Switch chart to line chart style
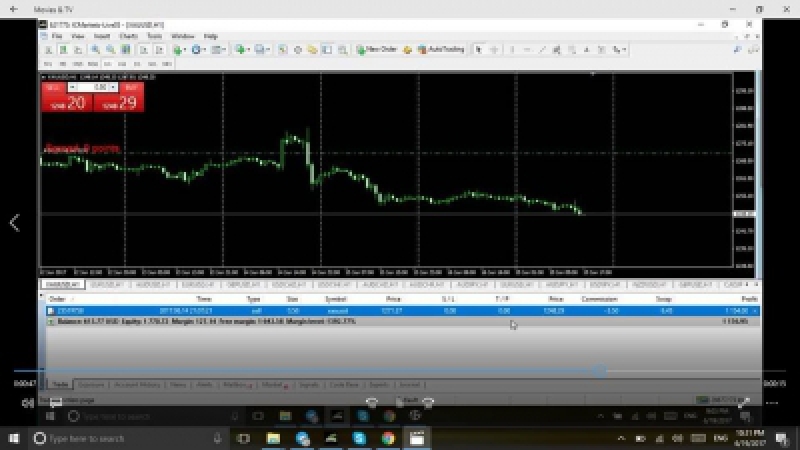This screenshot has width=800, height=450. click(x=78, y=50)
